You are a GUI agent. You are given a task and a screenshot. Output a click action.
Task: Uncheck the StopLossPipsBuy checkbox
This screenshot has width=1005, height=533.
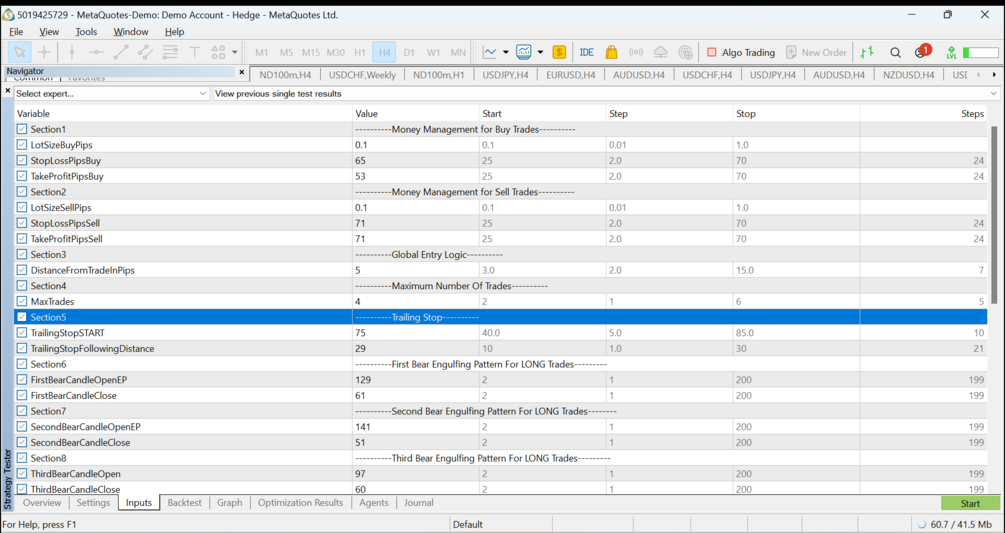click(x=22, y=161)
